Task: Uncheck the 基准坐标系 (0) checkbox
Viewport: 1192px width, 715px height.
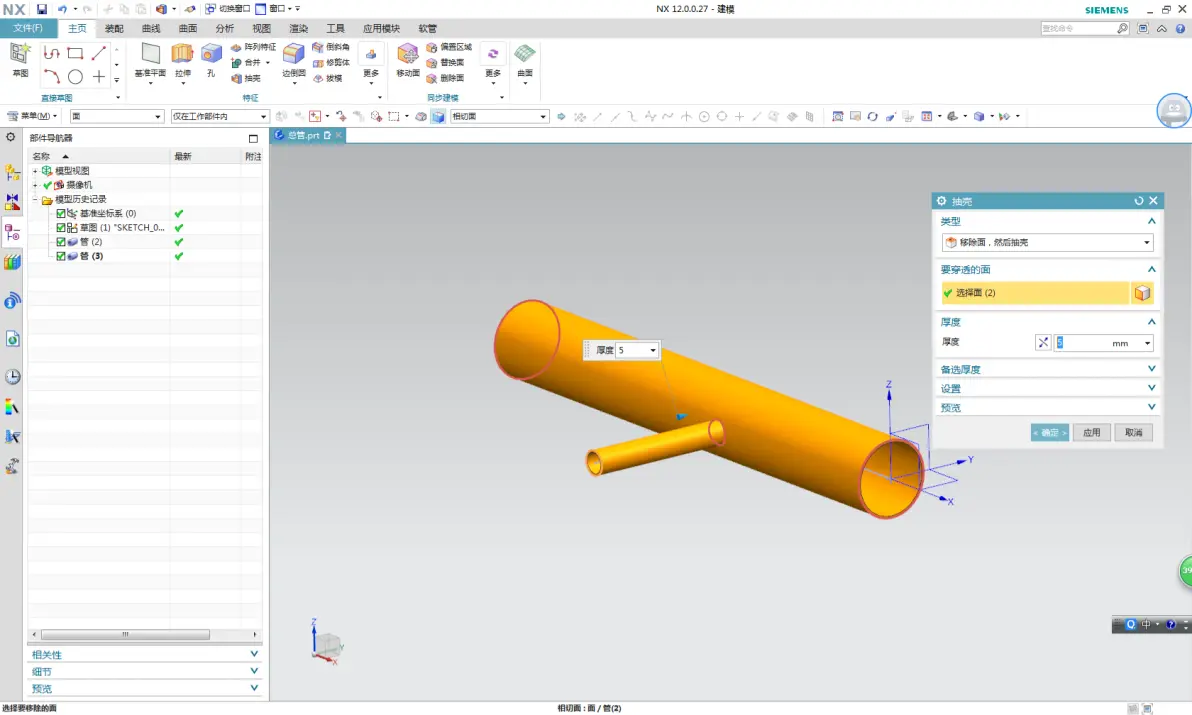Action: (x=61, y=214)
